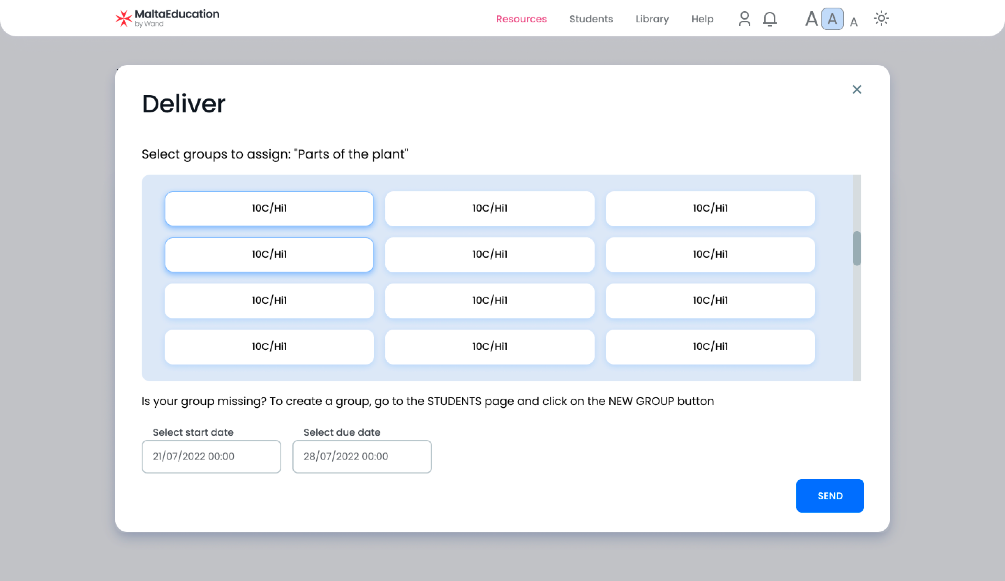Open the Select start date picker
This screenshot has width=1005, height=581.
coord(211,457)
